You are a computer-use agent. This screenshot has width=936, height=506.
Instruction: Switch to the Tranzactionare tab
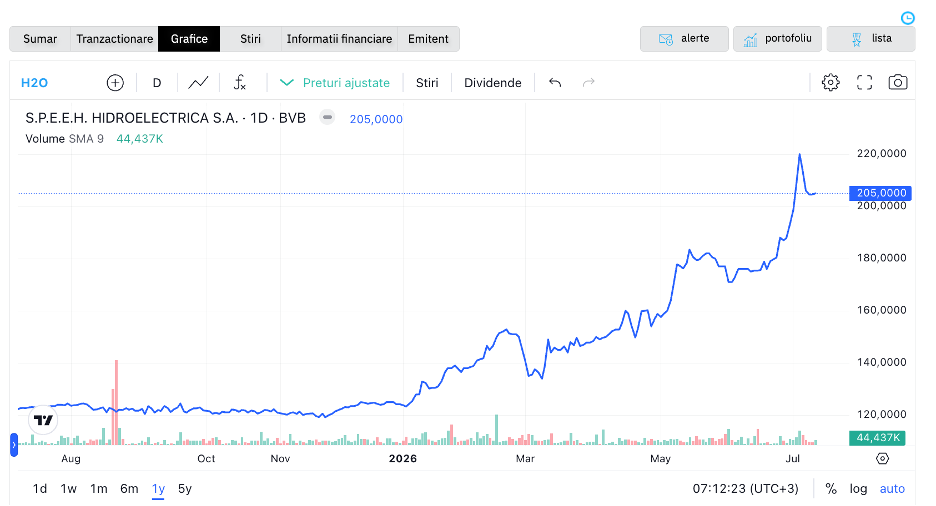pyautogui.click(x=115, y=39)
